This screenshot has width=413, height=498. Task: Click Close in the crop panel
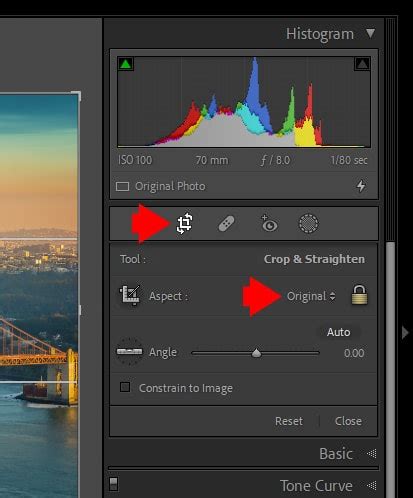348,421
